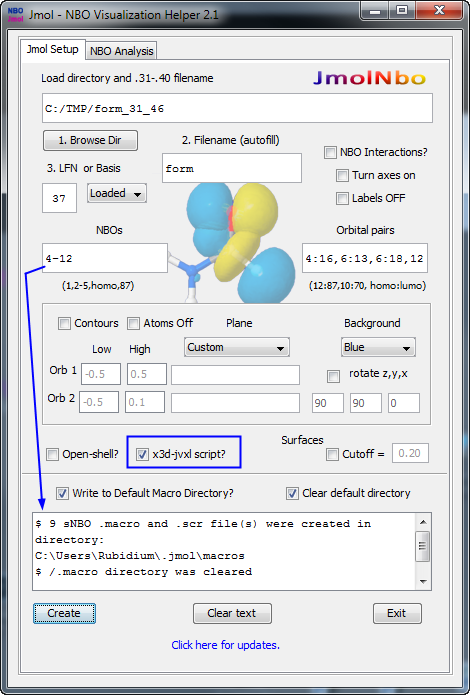The width and height of the screenshot is (470, 695).
Task: Uncheck Write to Default Macro Directory
Action: pos(63,493)
